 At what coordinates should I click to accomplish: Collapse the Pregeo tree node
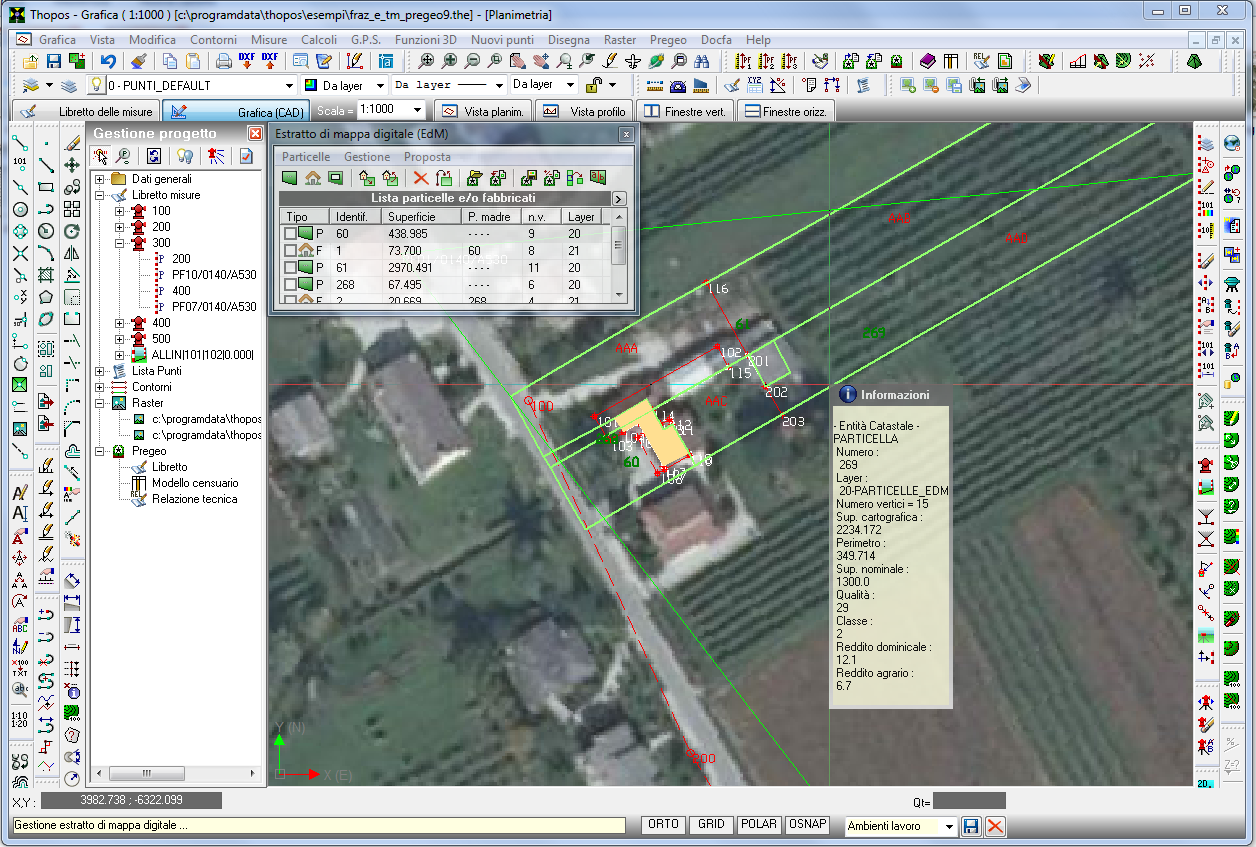tap(99, 451)
